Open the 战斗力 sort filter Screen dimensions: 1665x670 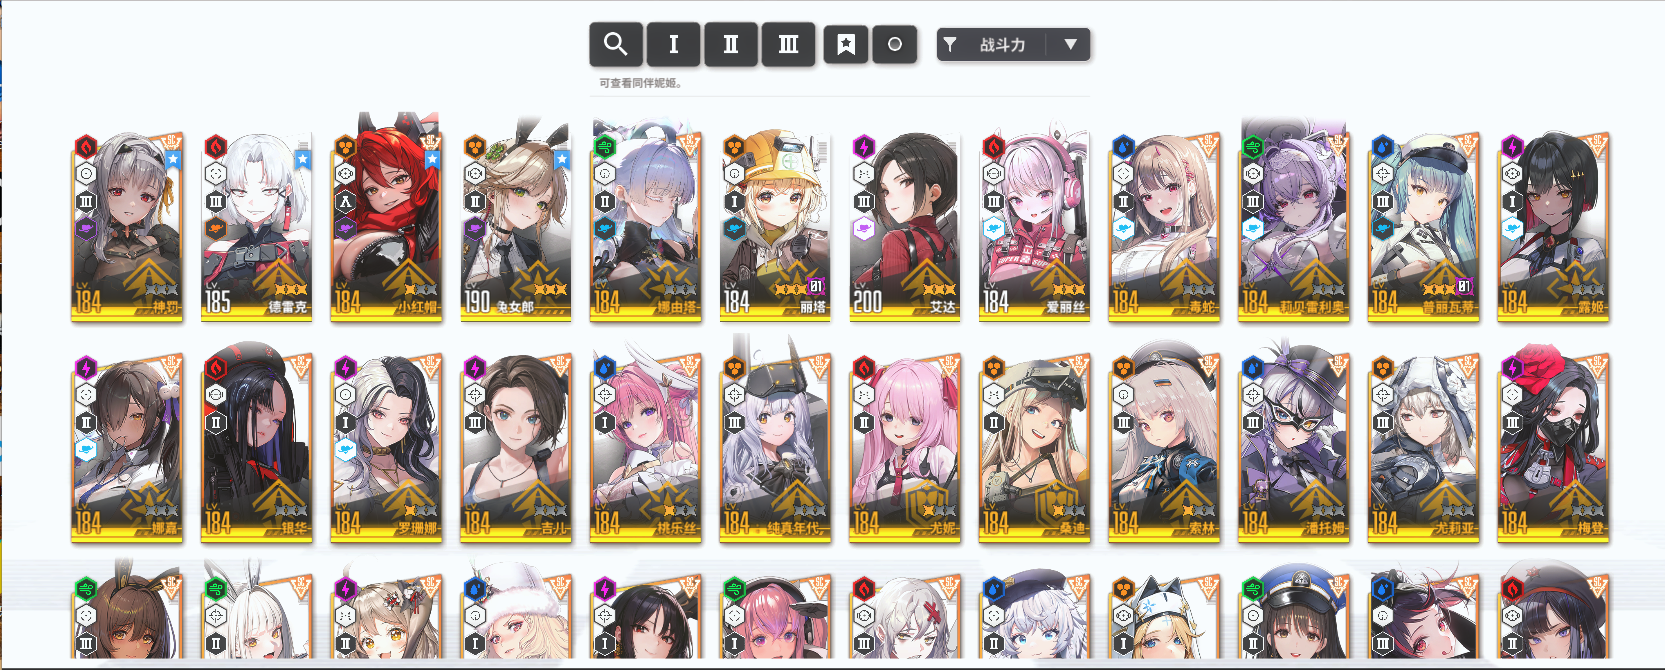(992, 44)
